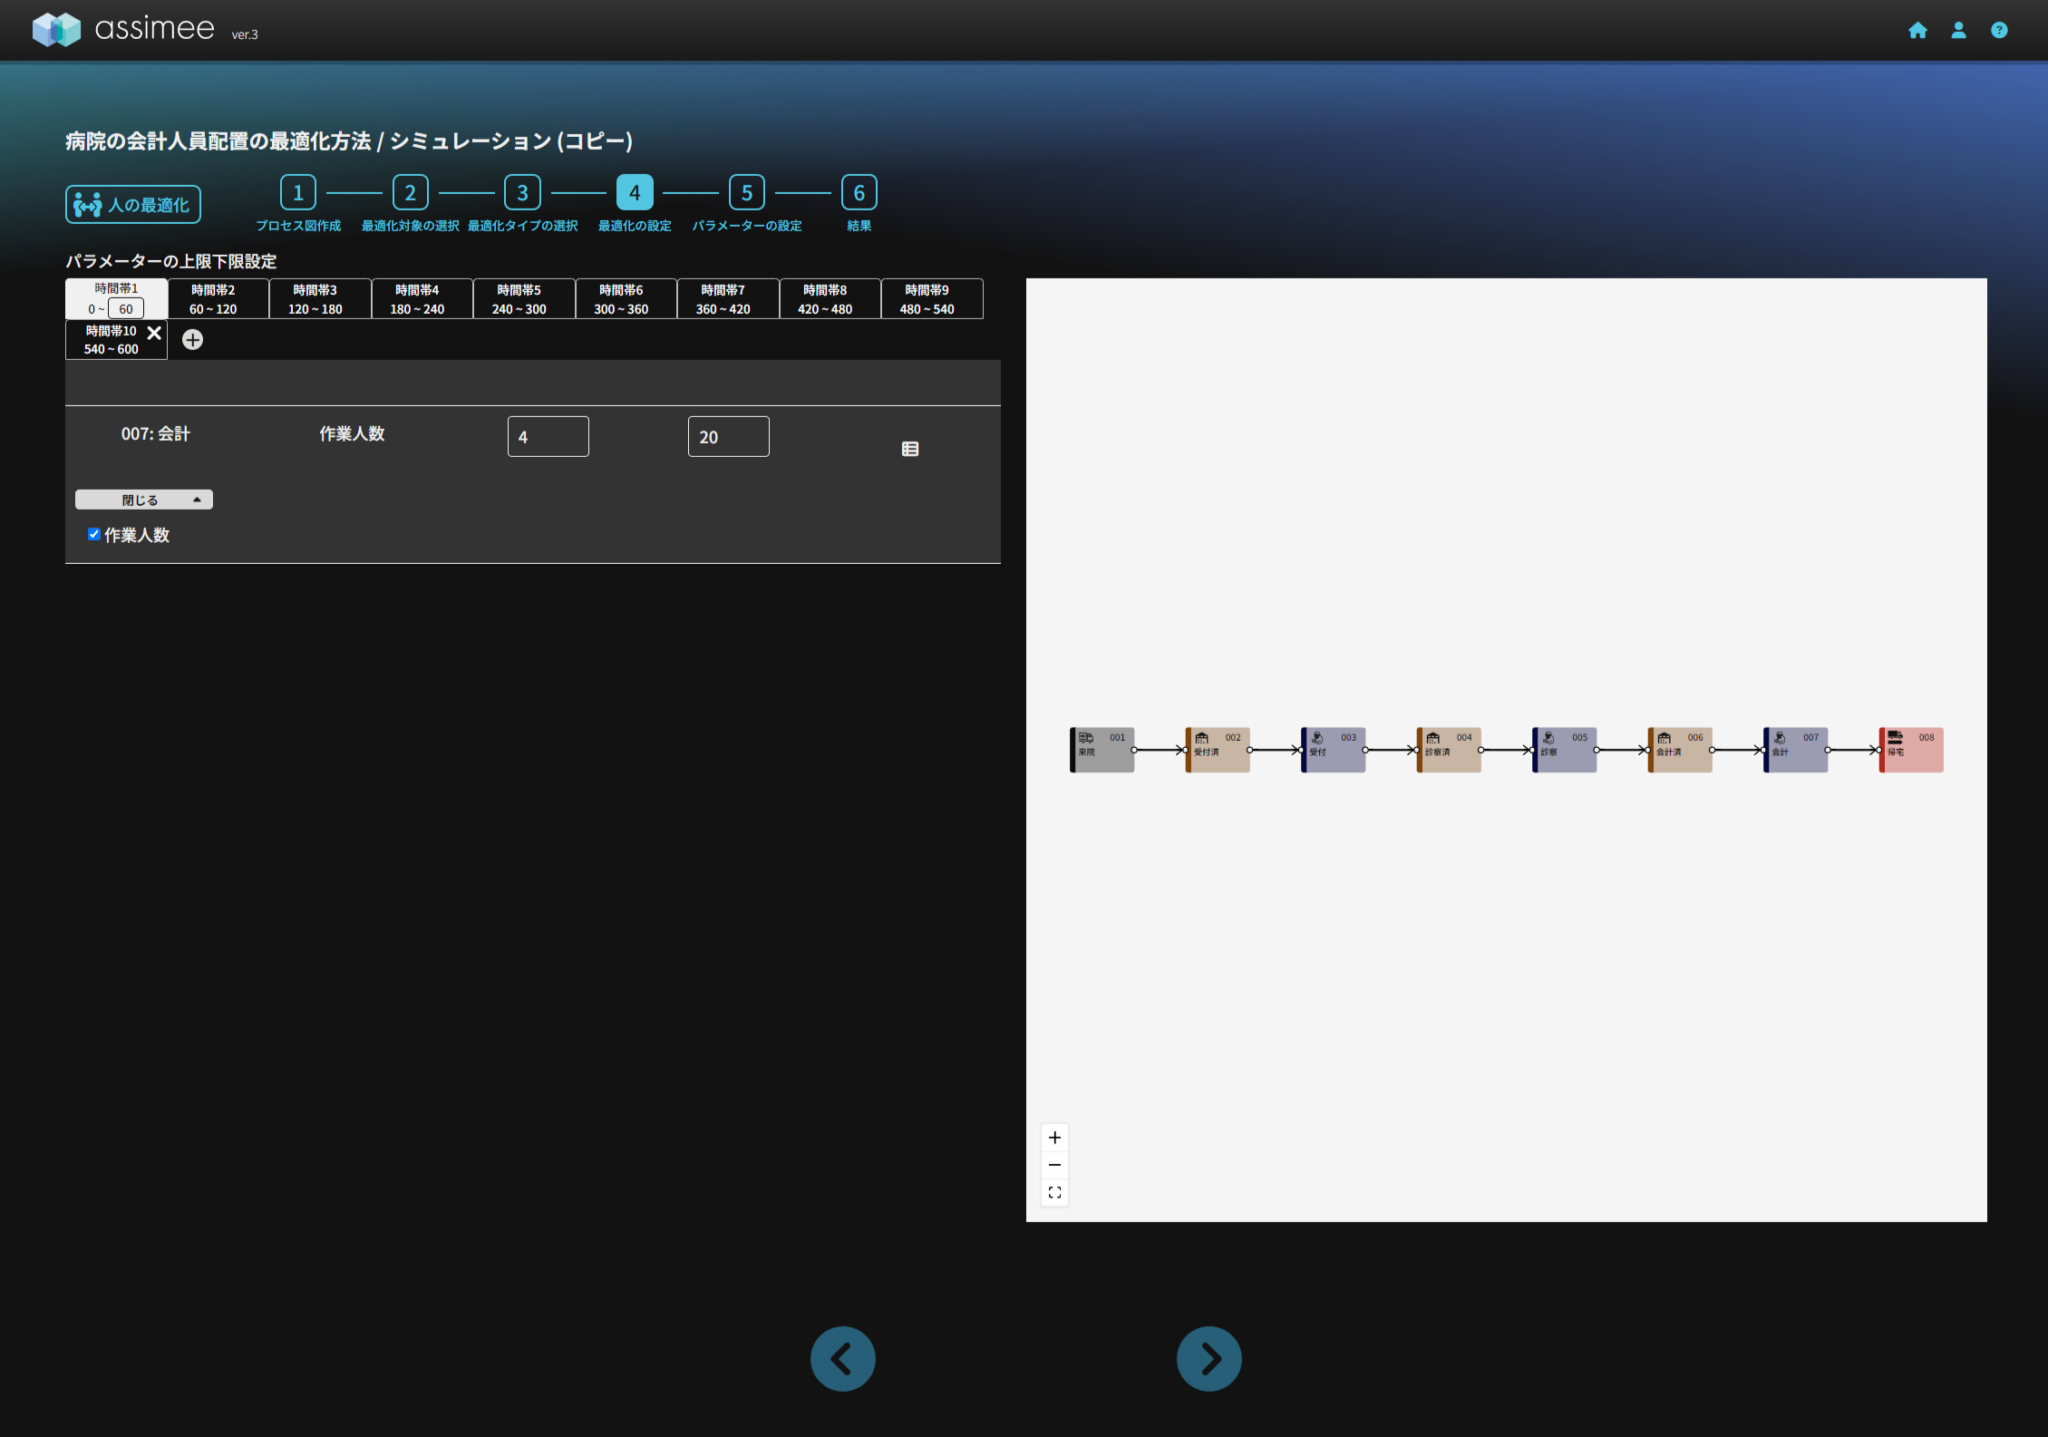Edit lower limit field showing 4
Image resolution: width=2048 pixels, height=1437 pixels.
pyautogui.click(x=547, y=437)
